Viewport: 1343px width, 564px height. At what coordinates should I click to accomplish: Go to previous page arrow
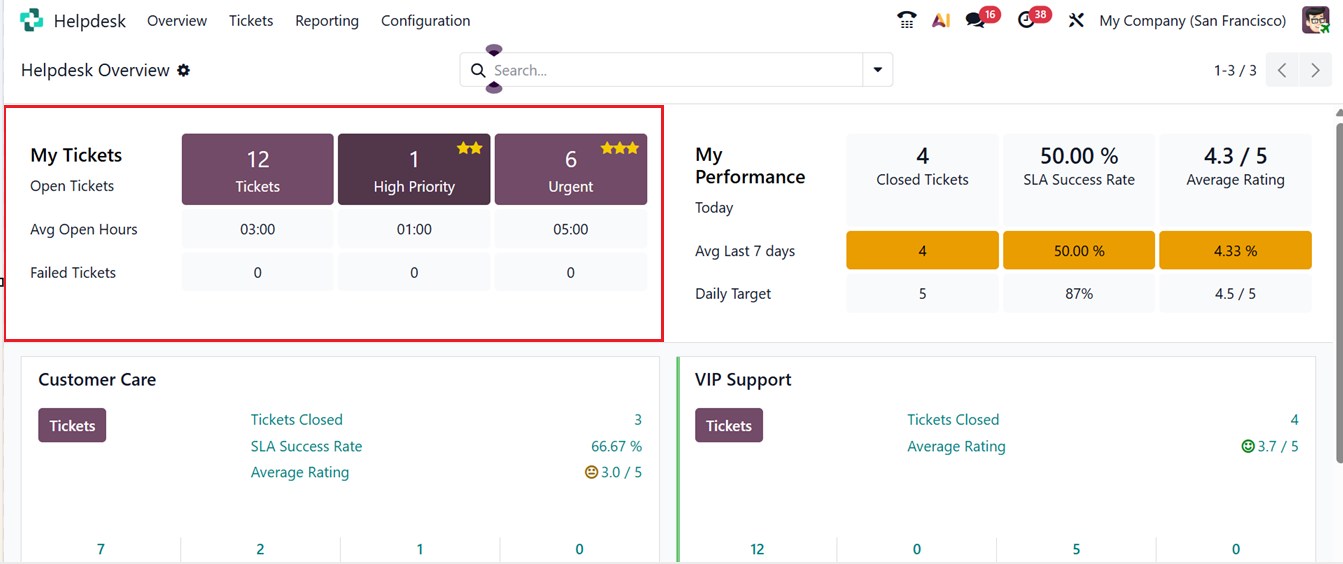click(1282, 70)
